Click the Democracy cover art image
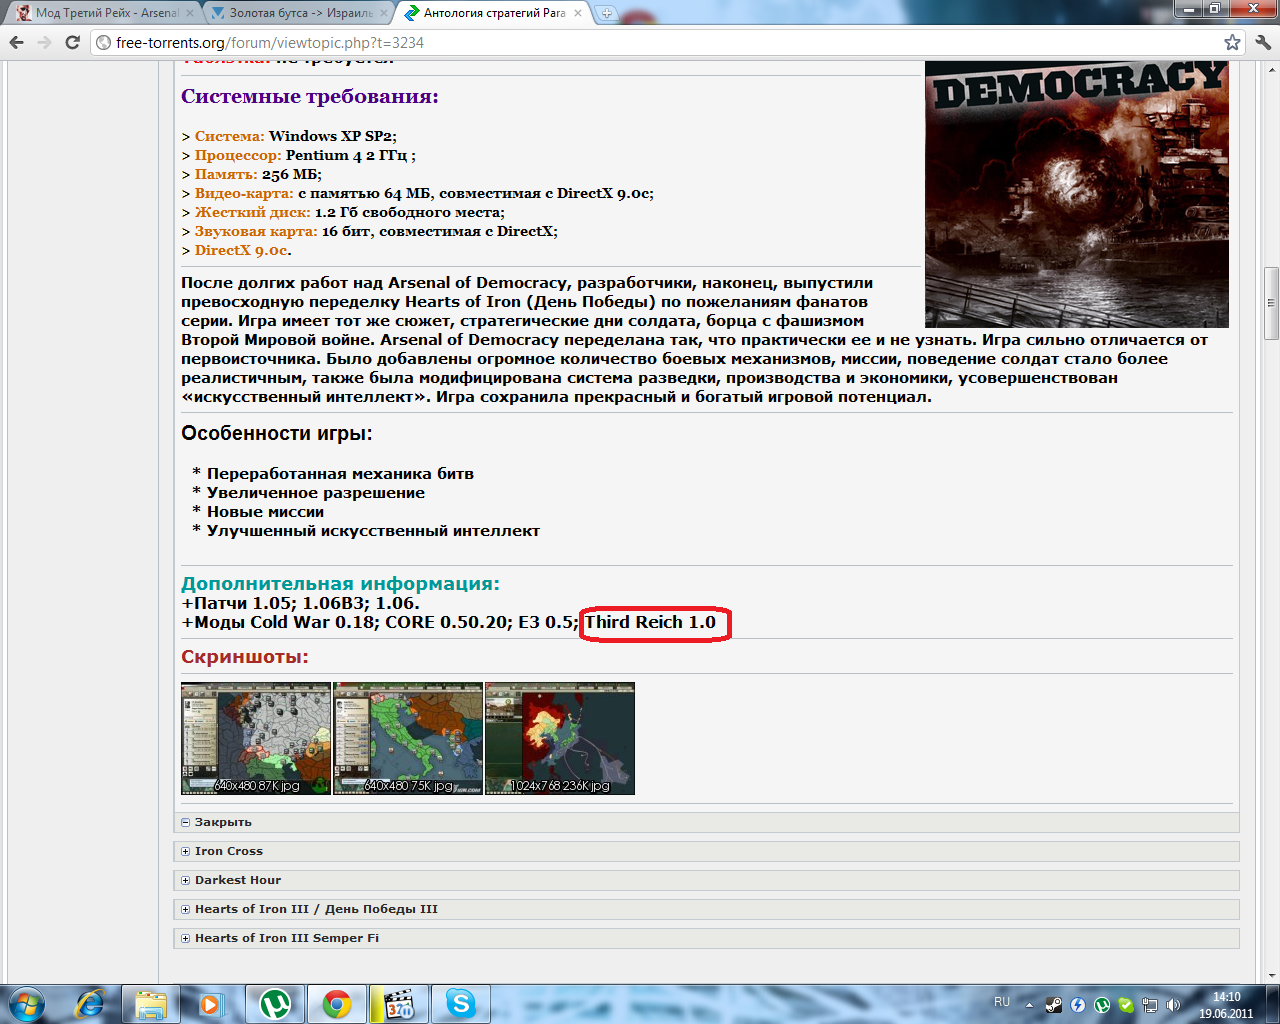Screen dimensions: 1280x1024 1077,195
